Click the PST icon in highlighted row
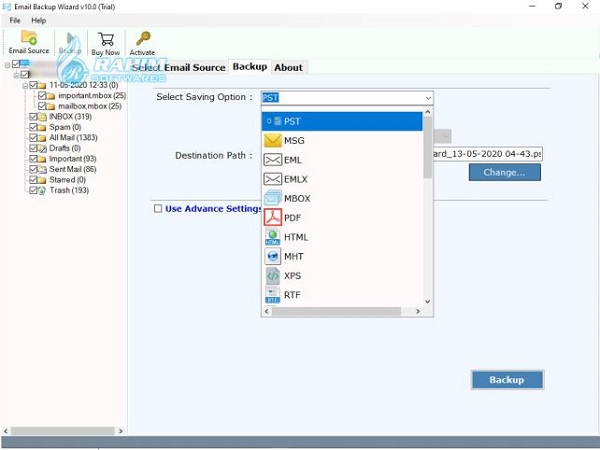 [x=278, y=121]
